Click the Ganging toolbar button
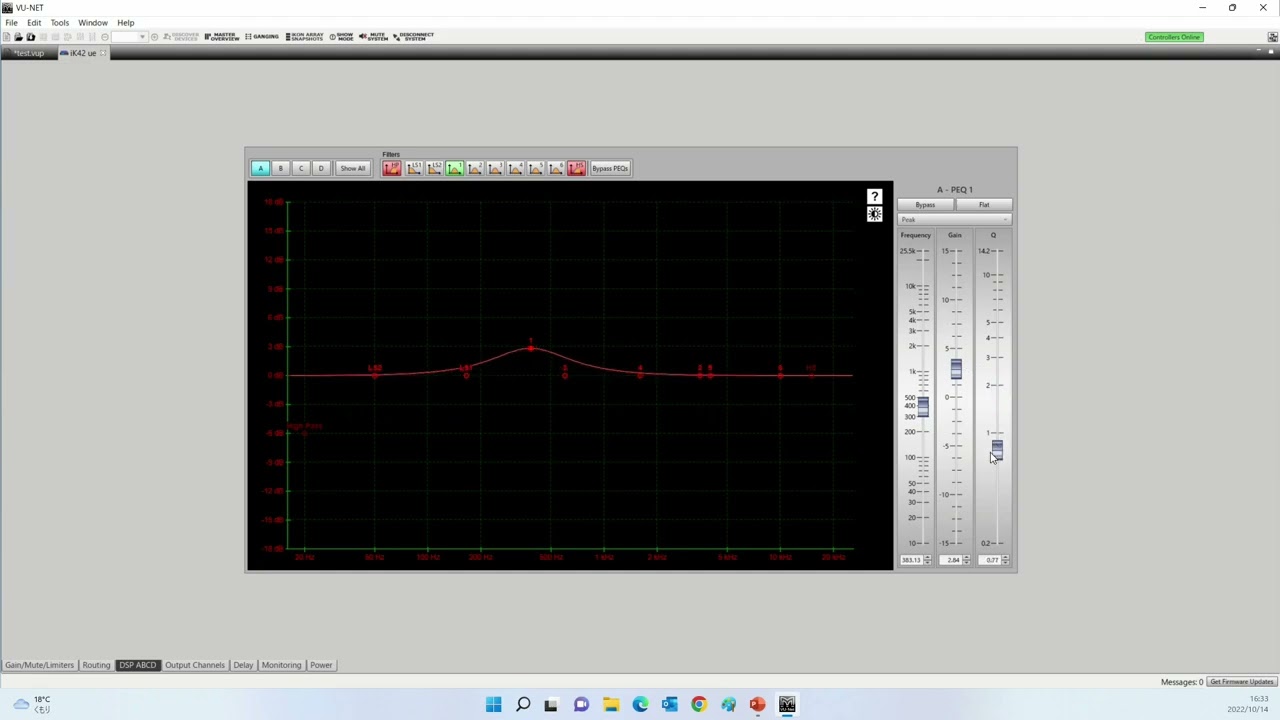Viewport: 1280px width, 720px height. pos(262,37)
